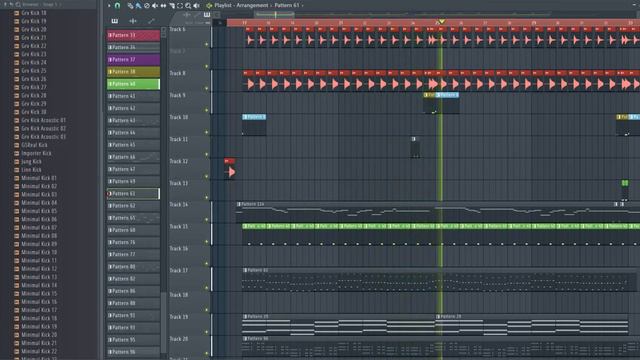Open the Playlist options menu arrow
Image resolution: width=640 pixels, height=360 pixels.
[109, 6]
